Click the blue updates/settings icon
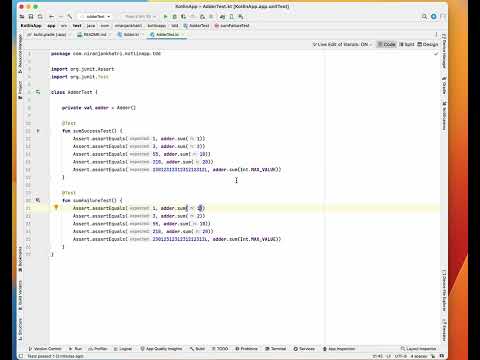Image resolution: width=480 pixels, height=360 pixels. tap(434, 16)
